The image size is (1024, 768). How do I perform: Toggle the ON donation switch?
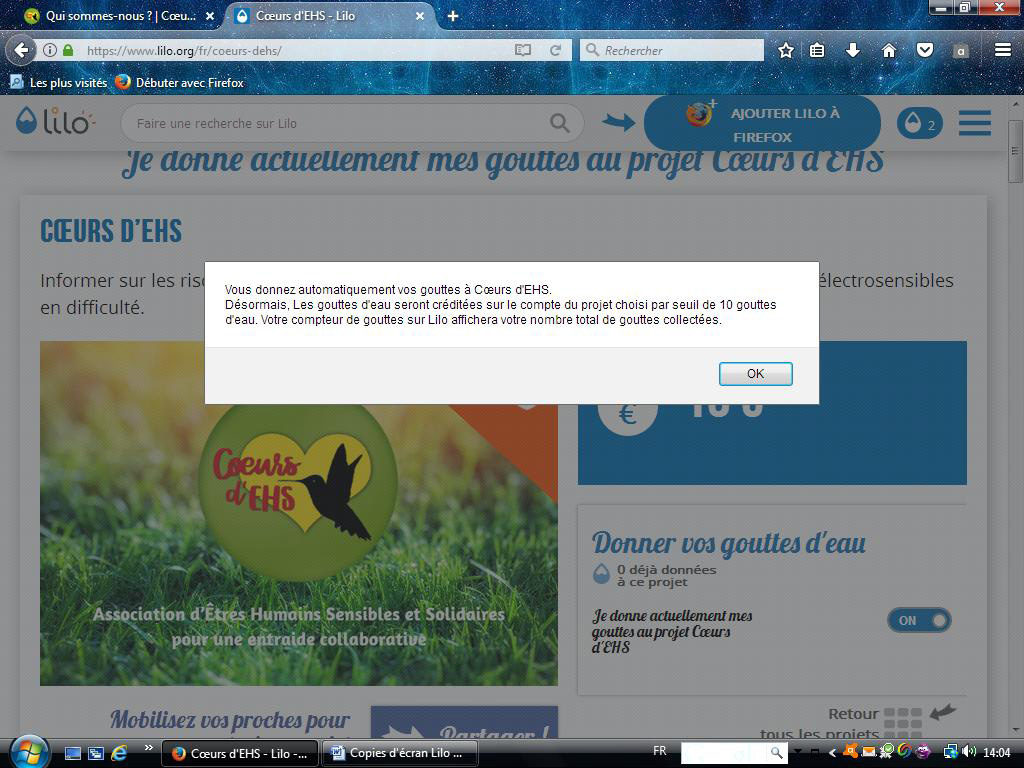(x=919, y=620)
